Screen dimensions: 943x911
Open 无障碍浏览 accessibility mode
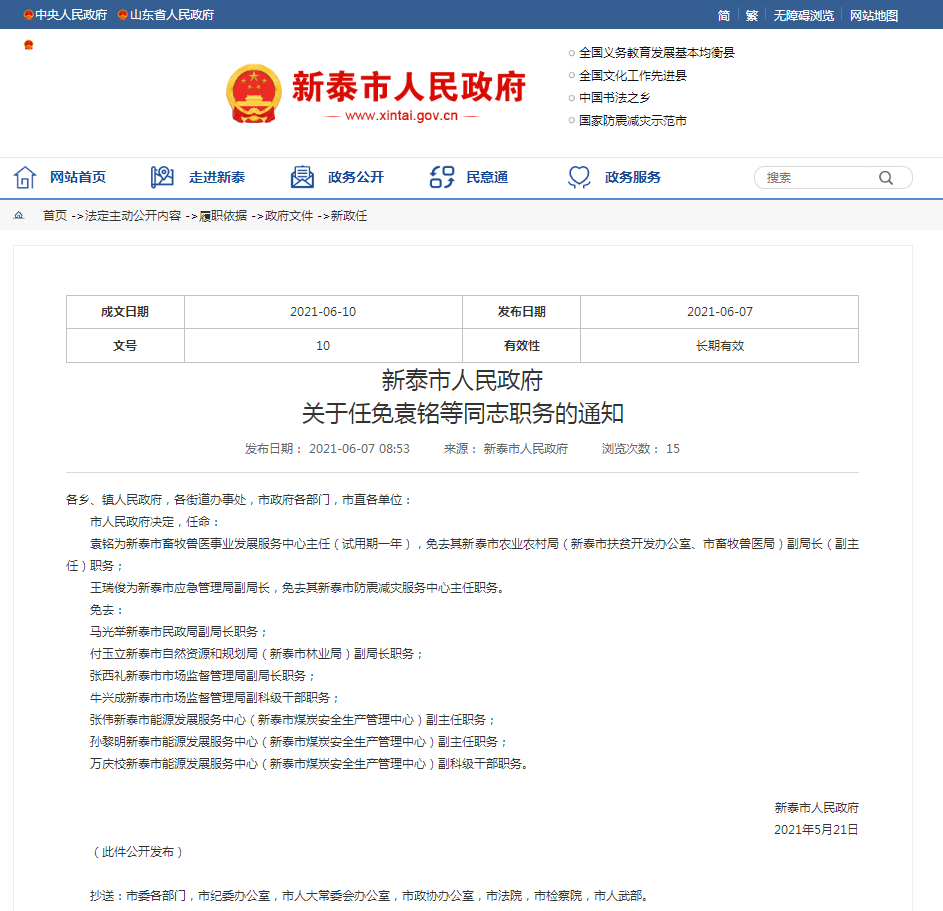point(803,16)
